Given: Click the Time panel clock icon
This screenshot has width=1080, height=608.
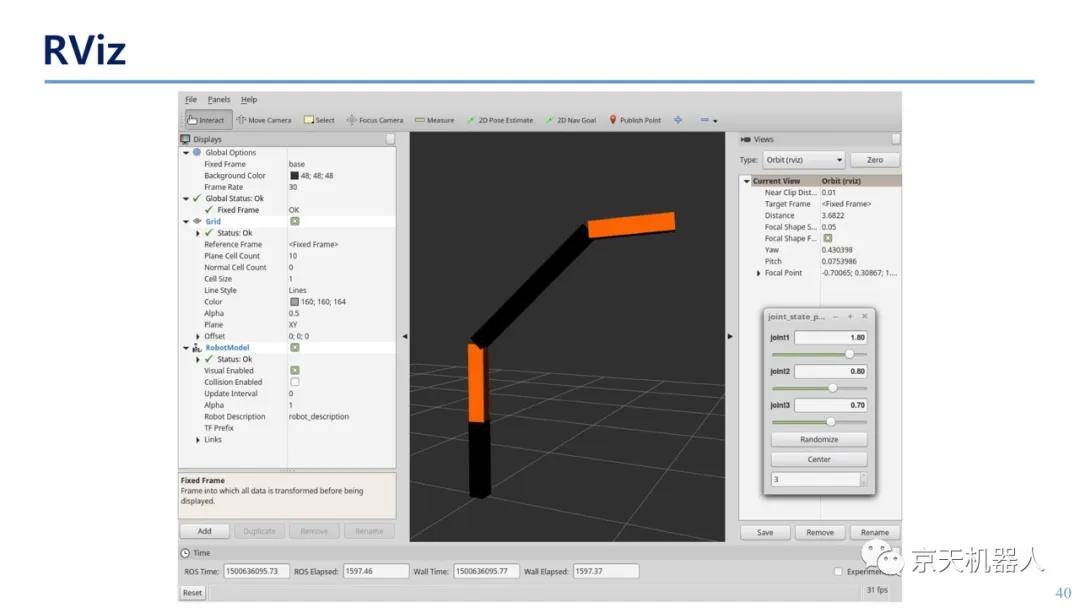Looking at the screenshot, I should [x=185, y=553].
